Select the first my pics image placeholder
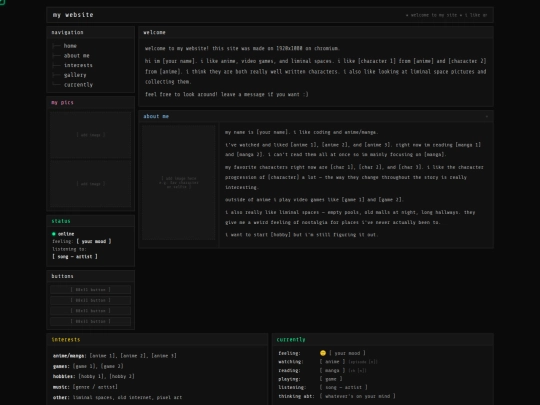 tap(91, 135)
